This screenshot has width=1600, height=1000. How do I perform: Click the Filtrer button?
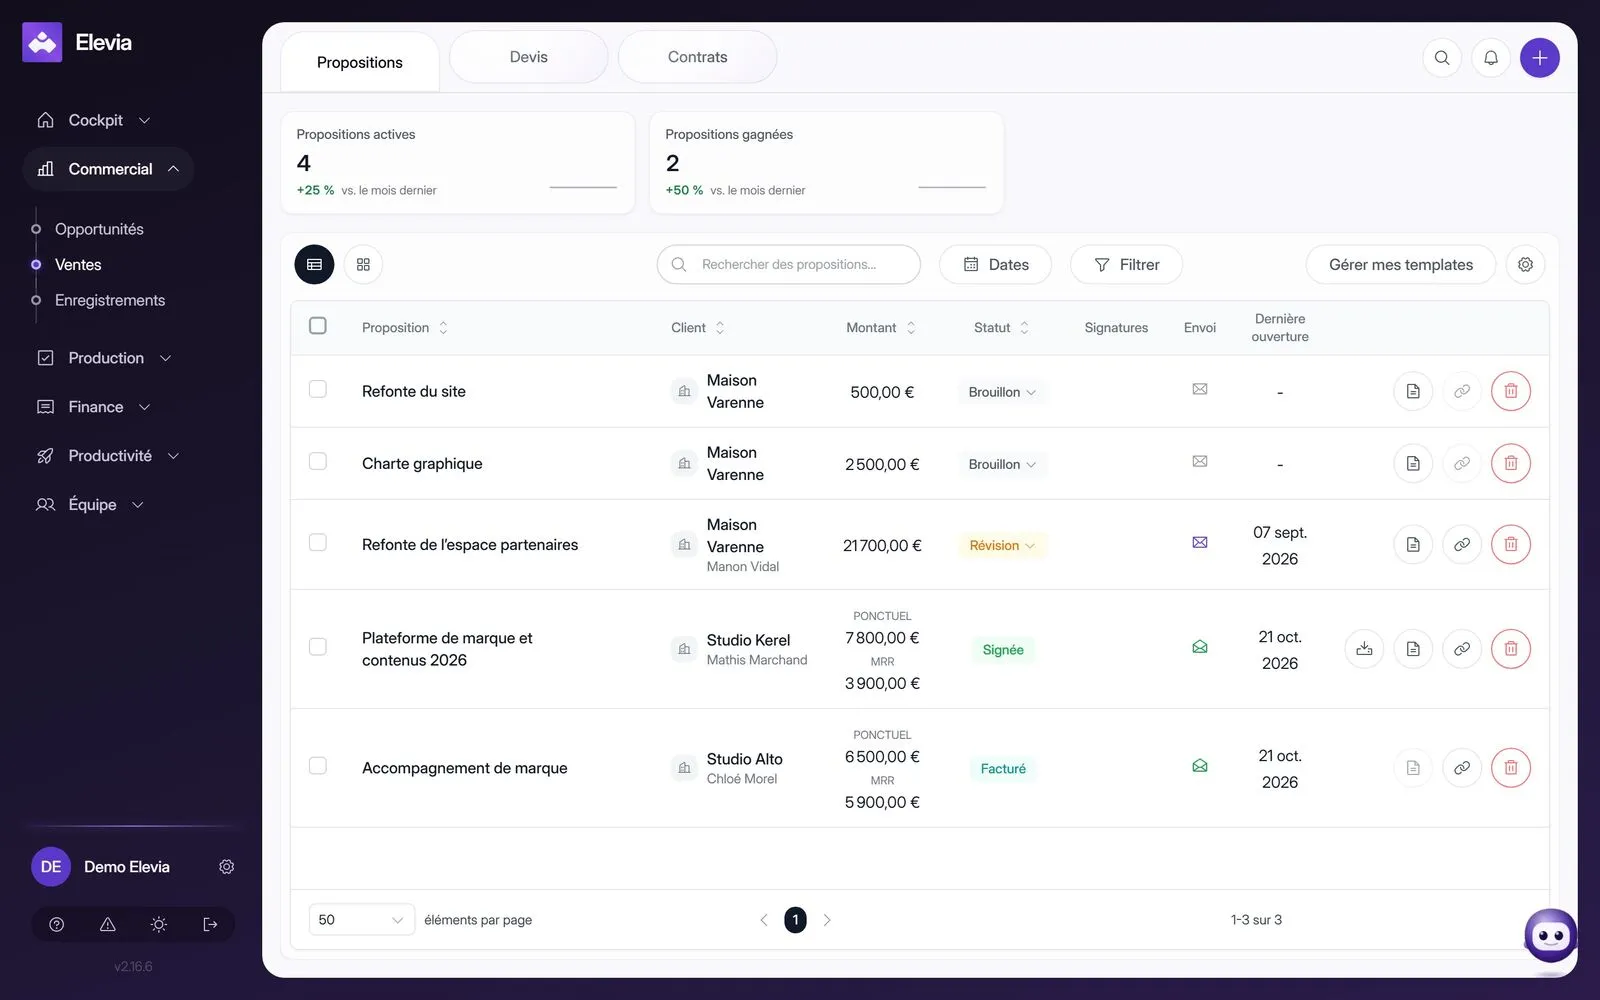point(1126,265)
